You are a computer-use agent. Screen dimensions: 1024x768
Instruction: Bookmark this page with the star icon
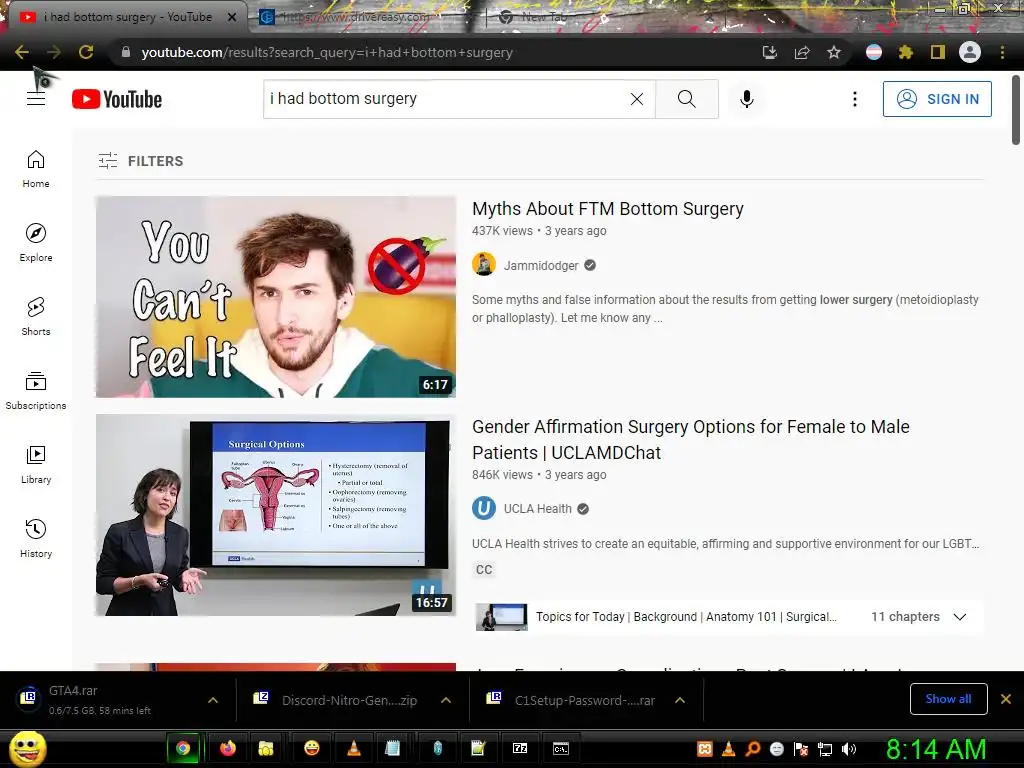click(834, 52)
